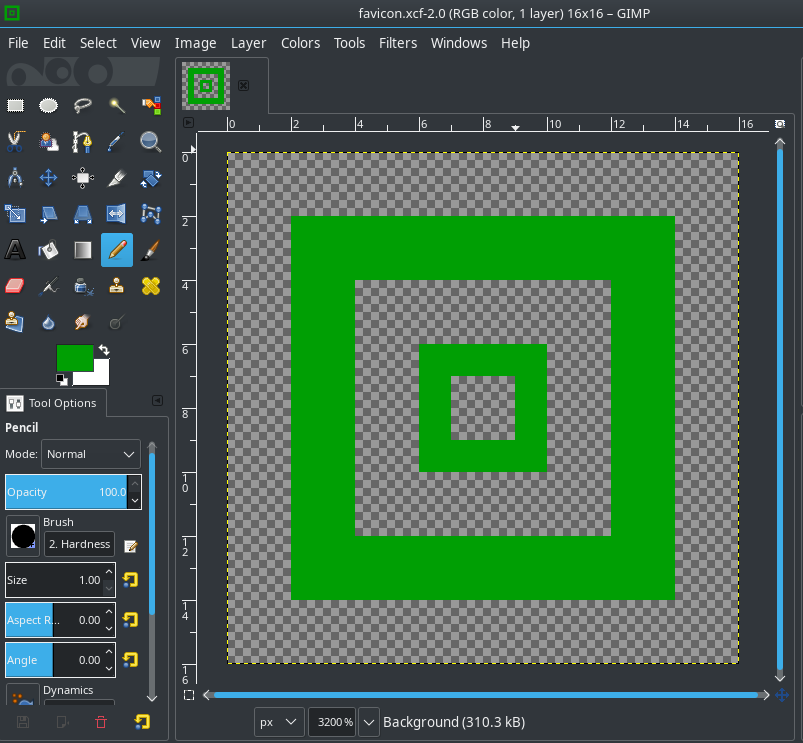Click the favicon image tab thumbnail

206,86
